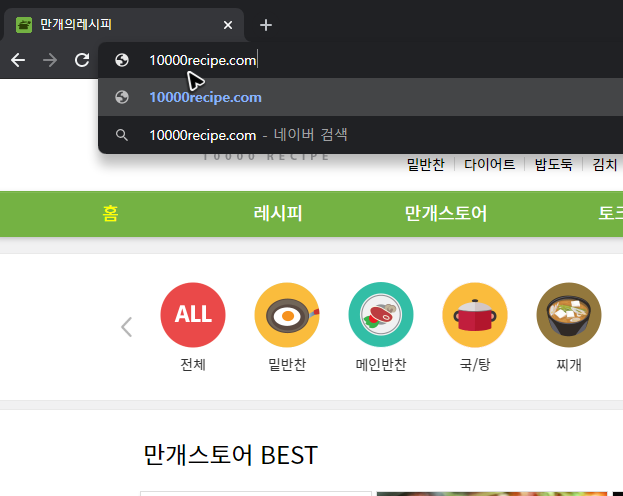
Task: Click the browser back arrow
Action: point(18,60)
